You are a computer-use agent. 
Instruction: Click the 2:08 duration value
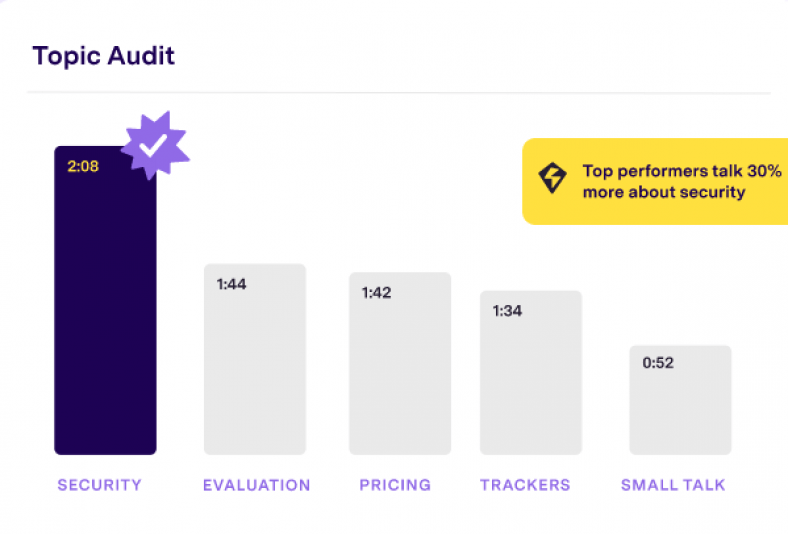[83, 166]
